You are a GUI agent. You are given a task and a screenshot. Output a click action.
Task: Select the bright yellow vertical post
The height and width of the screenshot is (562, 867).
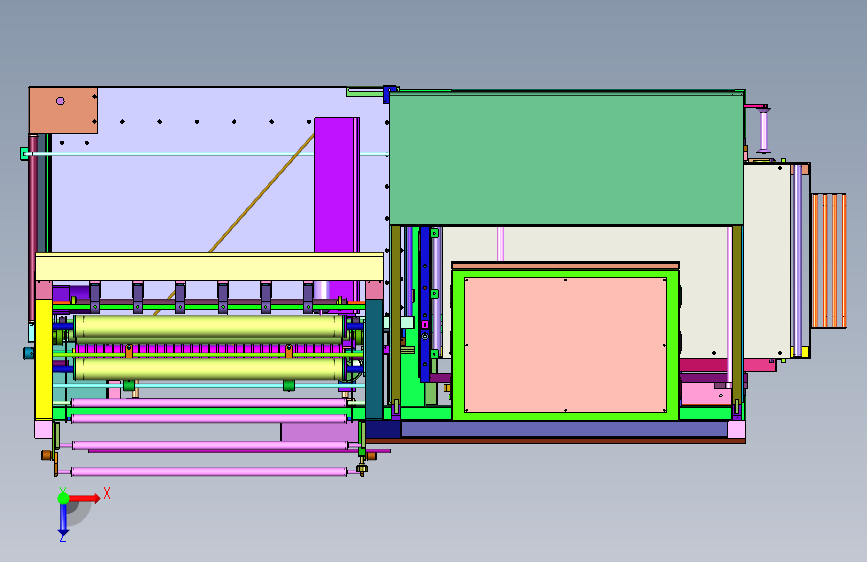click(44, 360)
